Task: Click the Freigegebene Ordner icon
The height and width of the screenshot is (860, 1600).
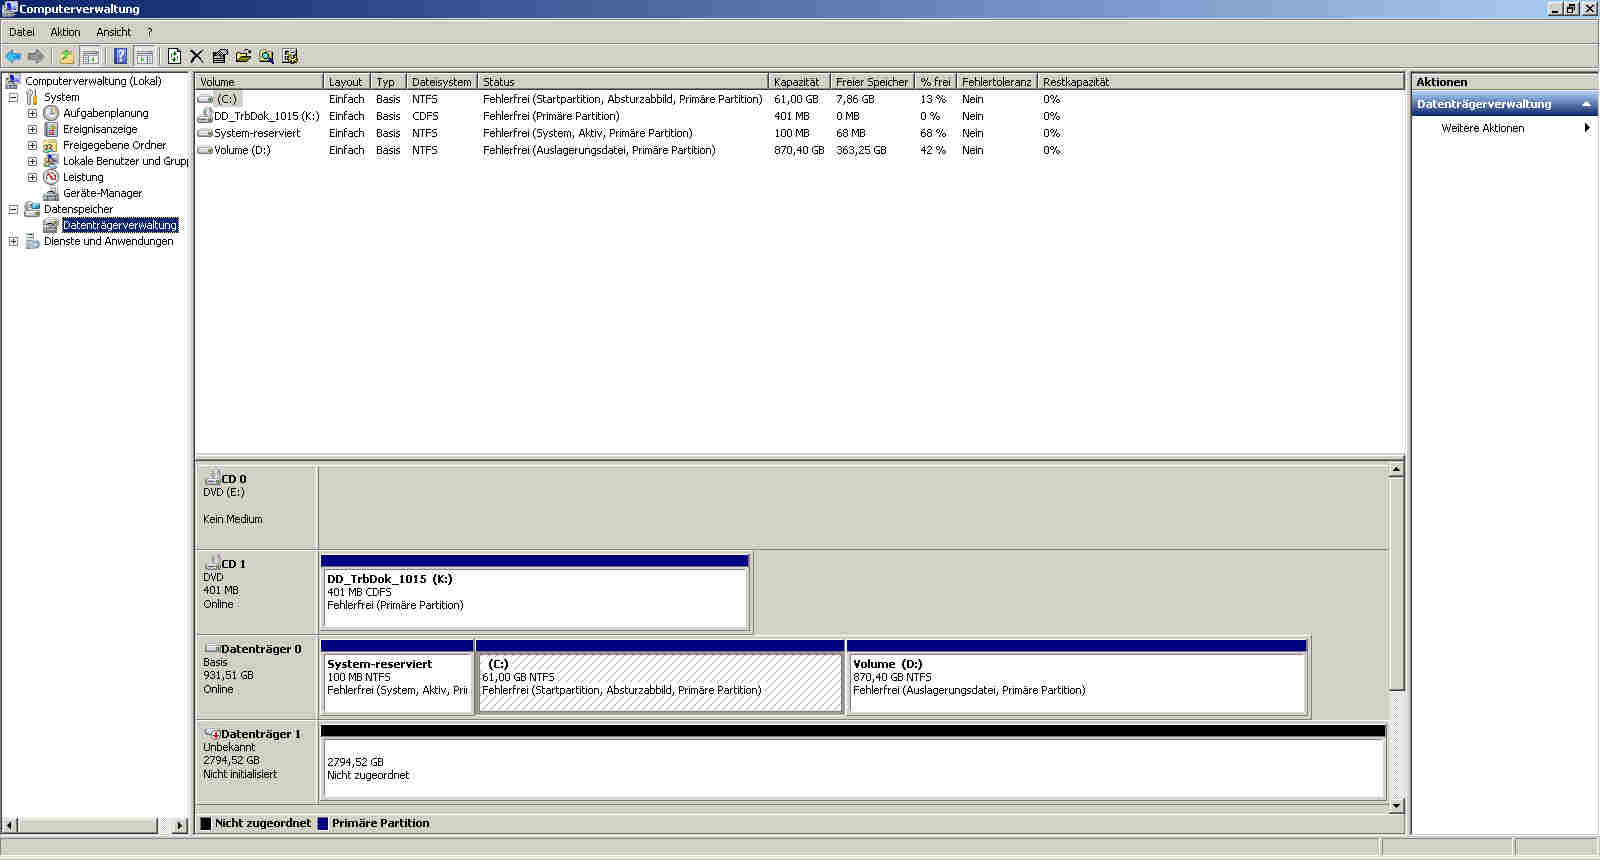Action: coord(51,145)
